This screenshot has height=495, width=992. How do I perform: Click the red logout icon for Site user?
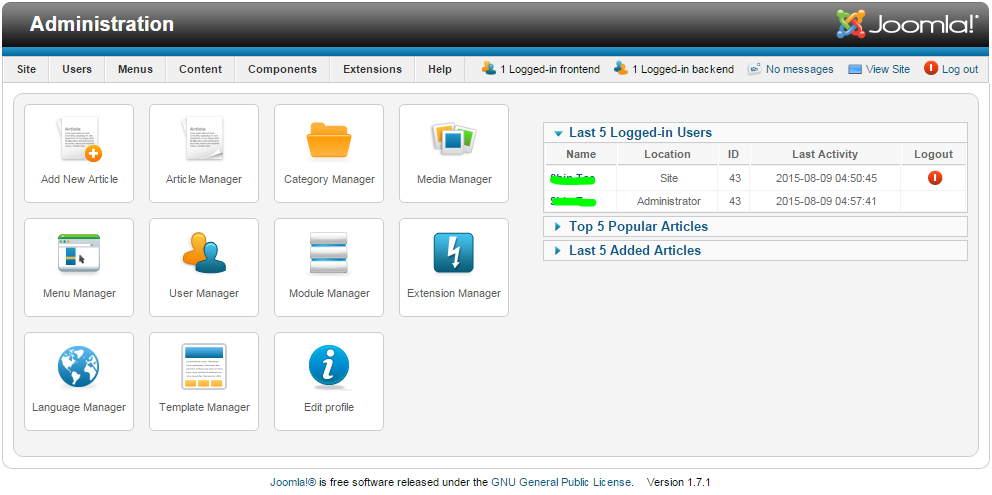coord(935,178)
